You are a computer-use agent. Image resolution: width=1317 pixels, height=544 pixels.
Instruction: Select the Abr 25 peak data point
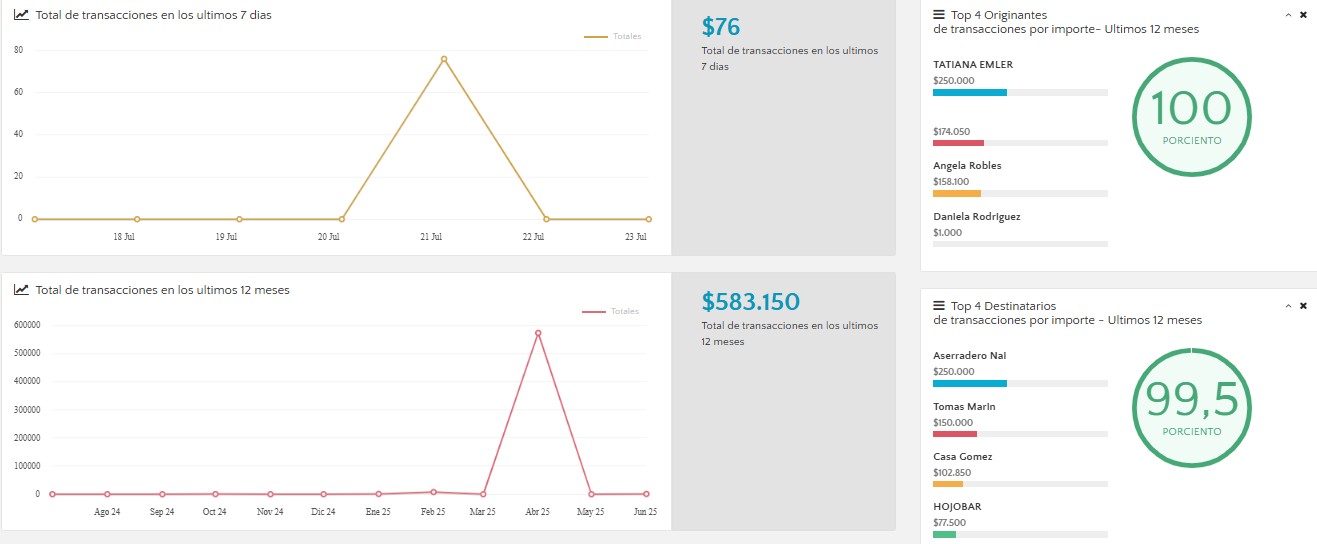(538, 333)
